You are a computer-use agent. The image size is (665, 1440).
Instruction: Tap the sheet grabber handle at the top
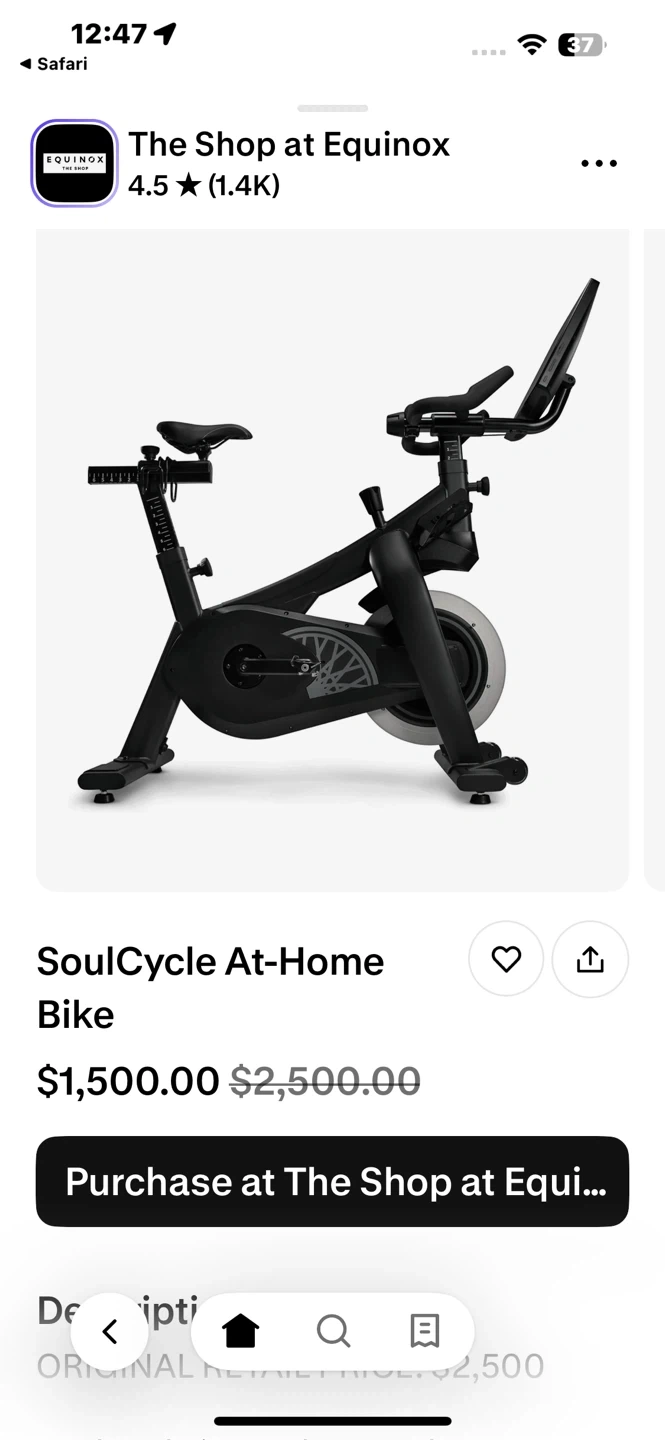coord(333,108)
